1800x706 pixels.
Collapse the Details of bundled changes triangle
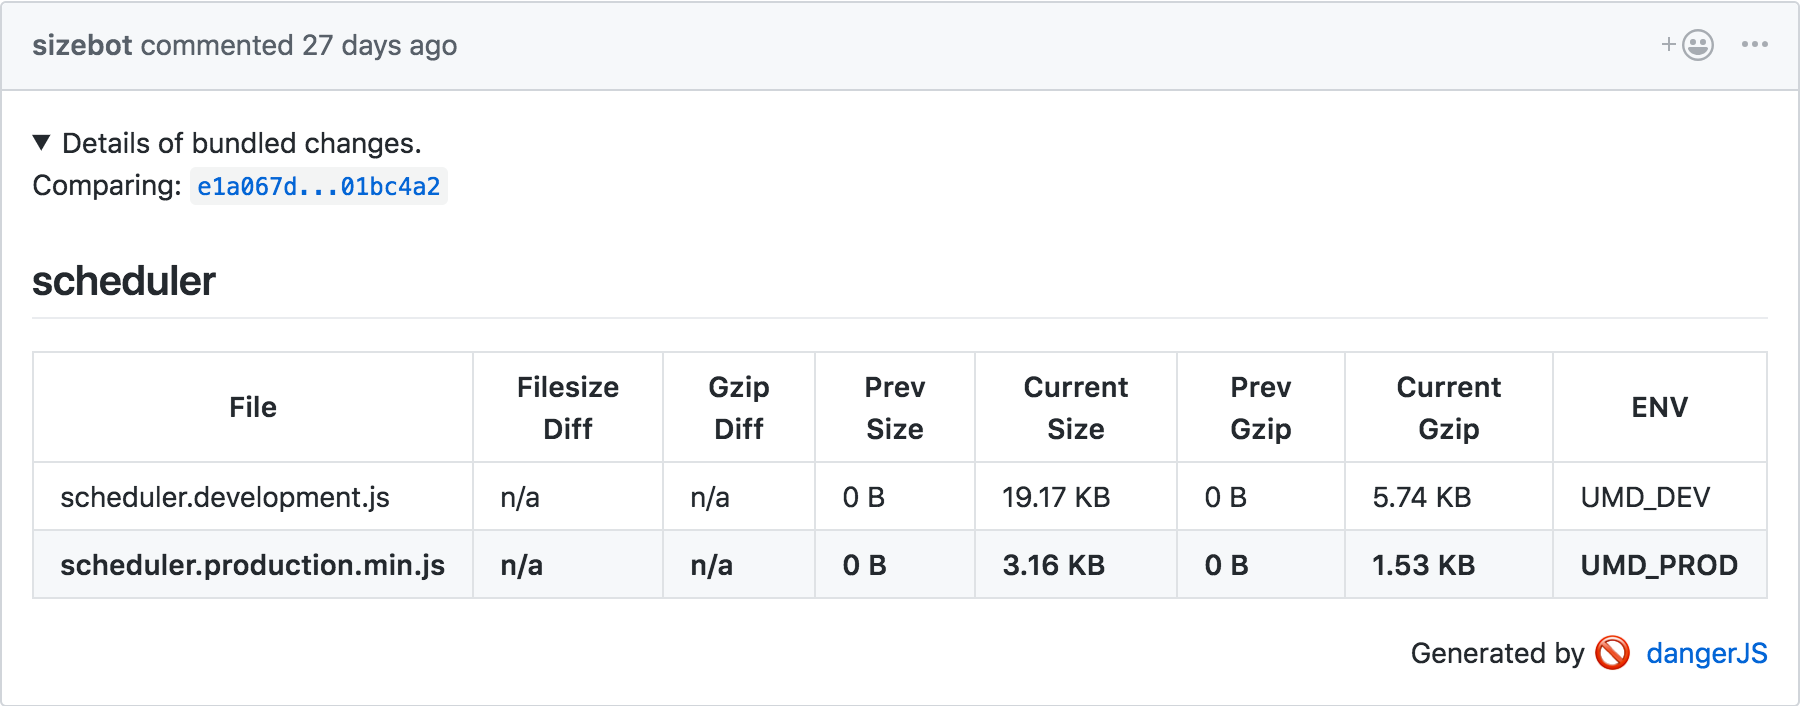point(42,143)
